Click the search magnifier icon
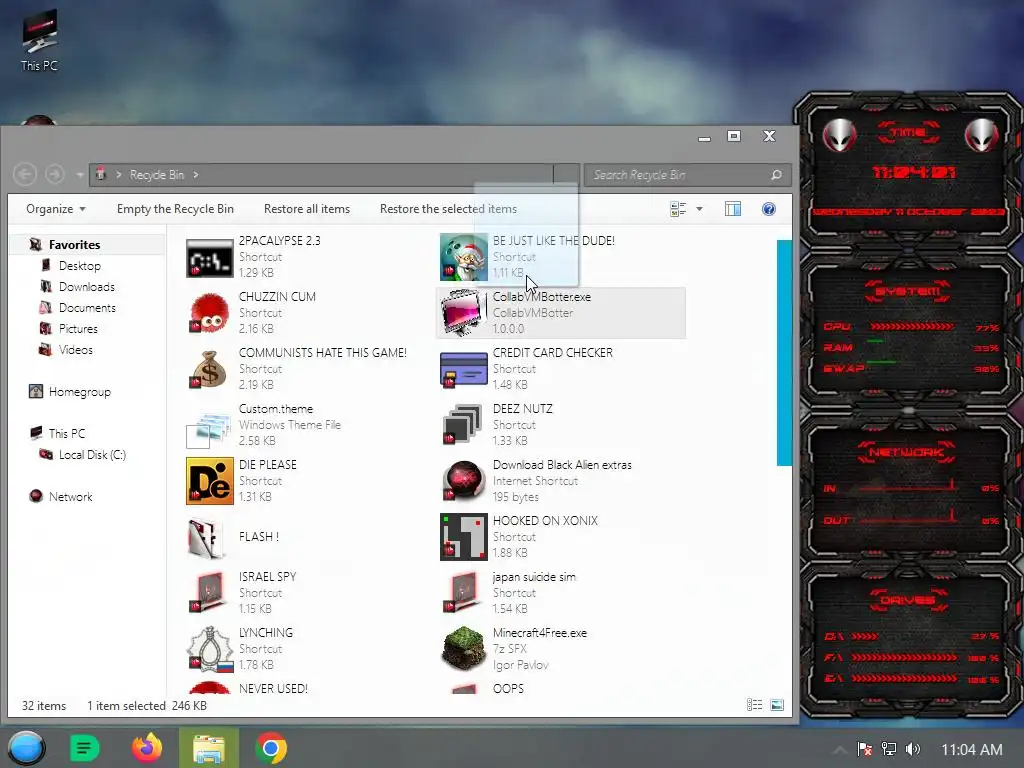Viewport: 1024px width, 768px height. pyautogui.click(x=776, y=175)
